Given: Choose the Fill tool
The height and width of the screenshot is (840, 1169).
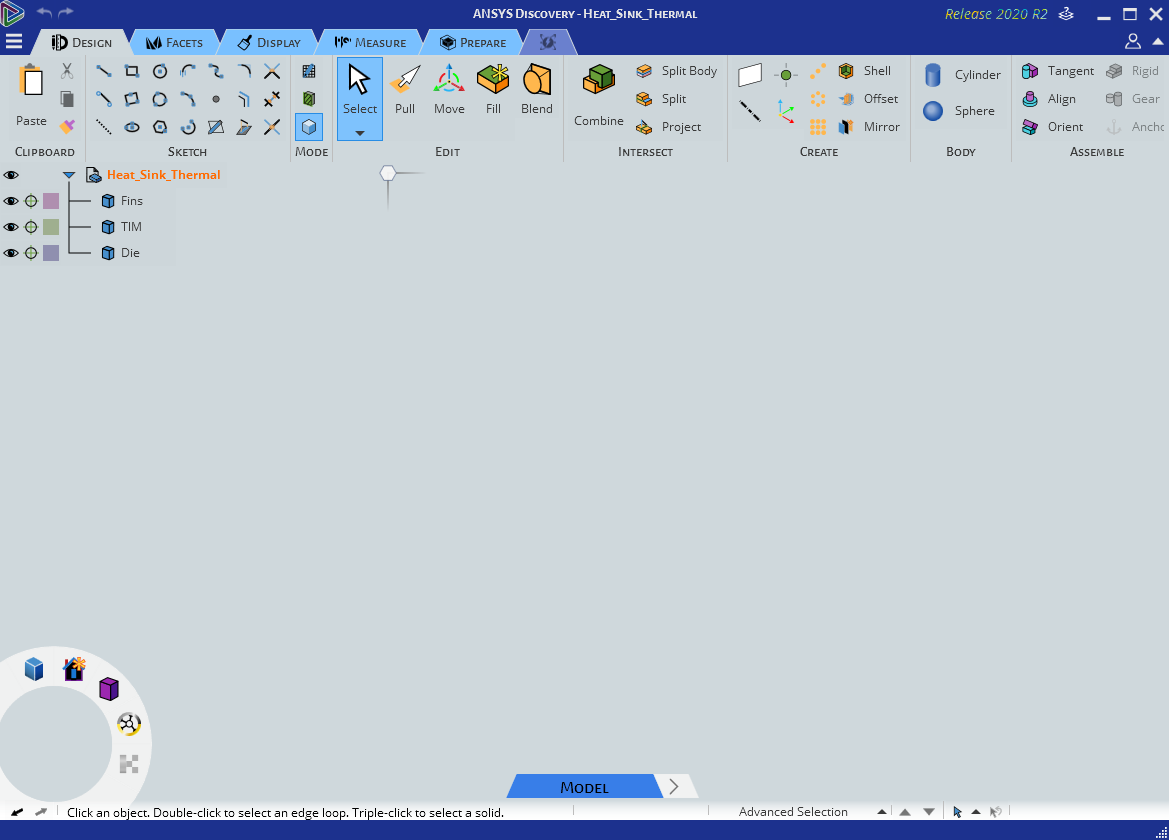Looking at the screenshot, I should coord(493,89).
